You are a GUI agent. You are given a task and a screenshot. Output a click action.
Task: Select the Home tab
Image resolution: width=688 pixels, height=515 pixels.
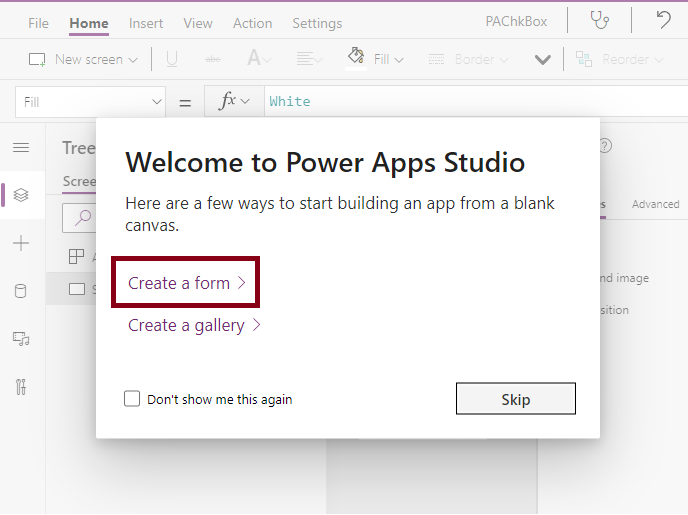(x=89, y=23)
